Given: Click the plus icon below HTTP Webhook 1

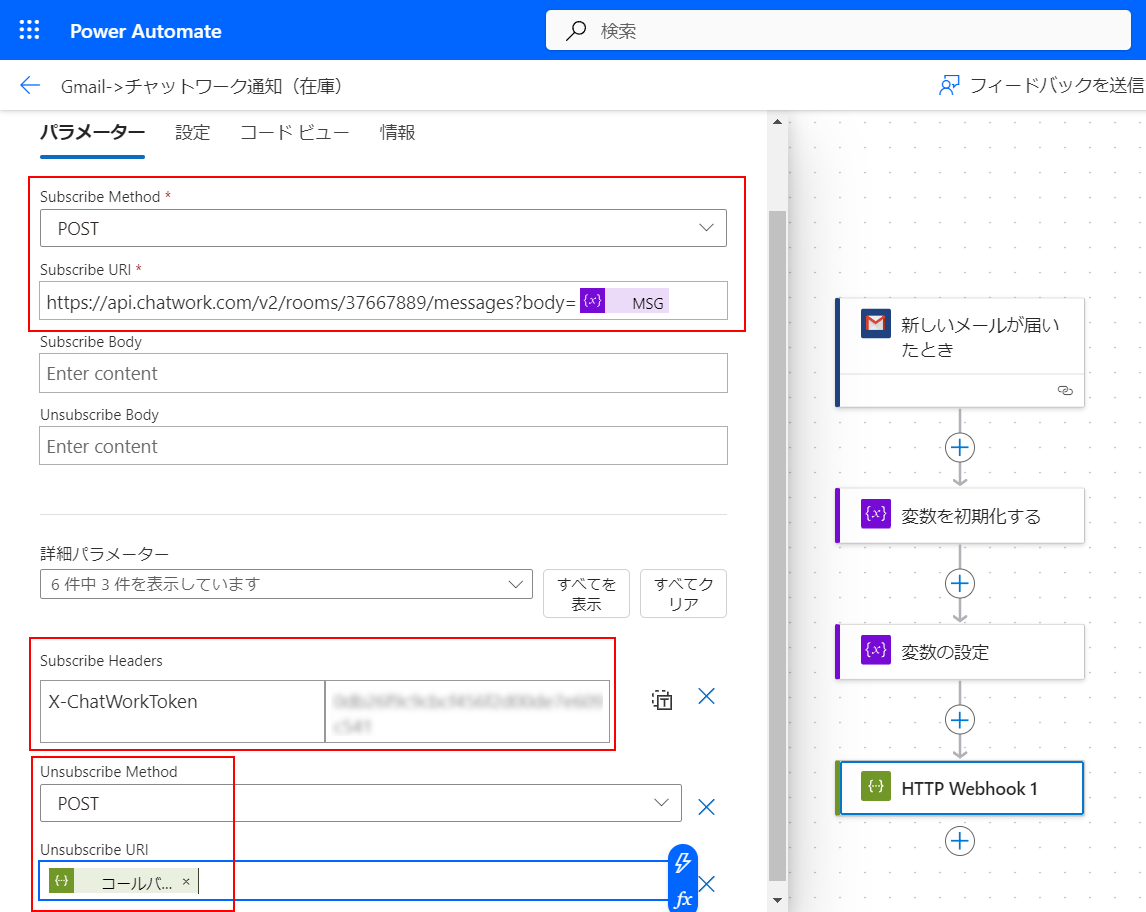Looking at the screenshot, I should click(959, 841).
